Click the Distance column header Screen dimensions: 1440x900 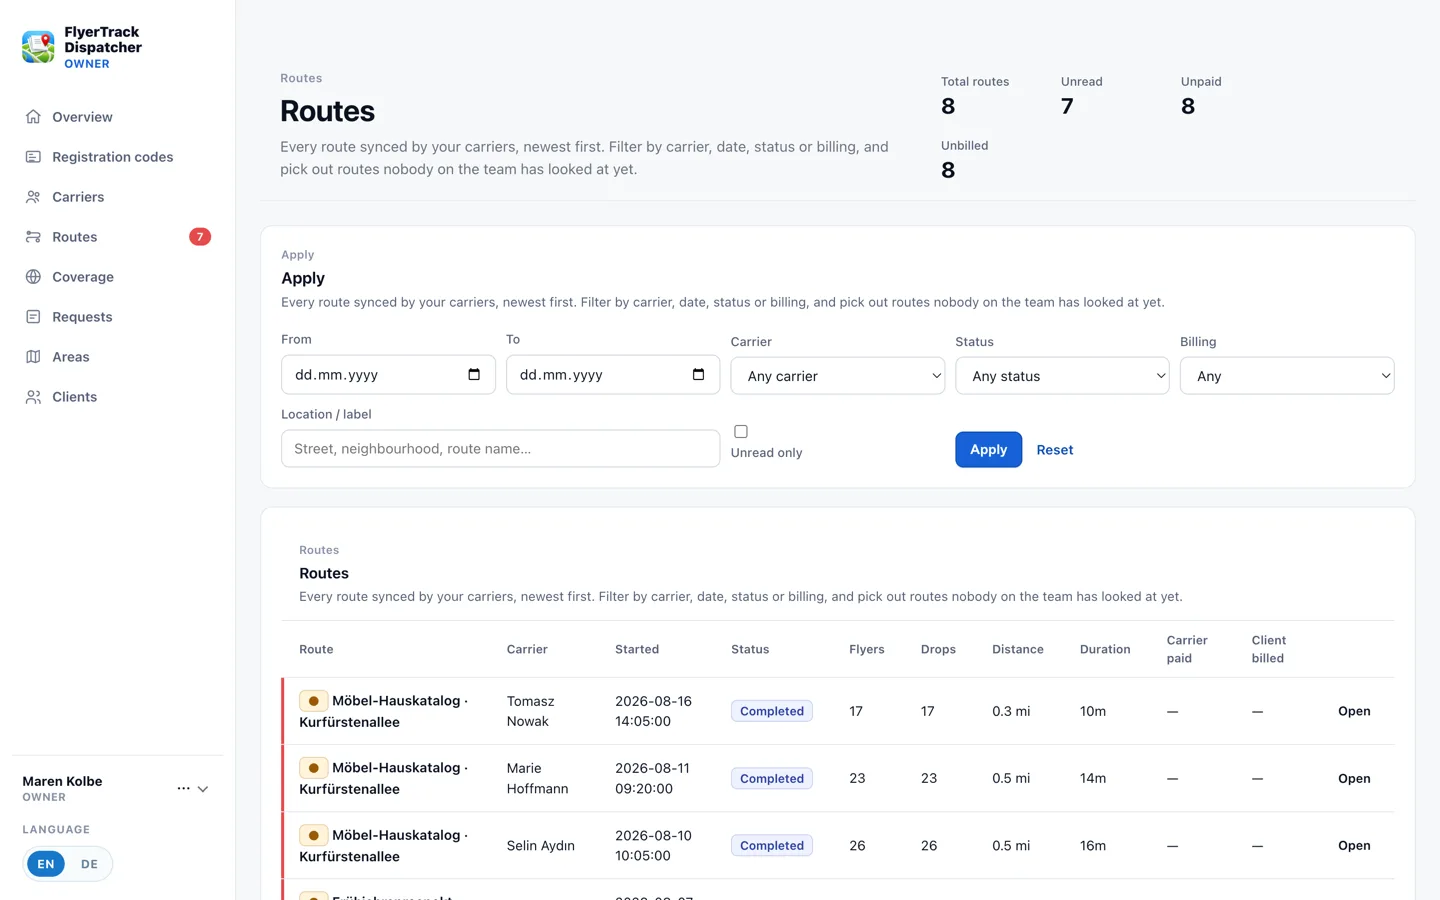(x=1018, y=649)
